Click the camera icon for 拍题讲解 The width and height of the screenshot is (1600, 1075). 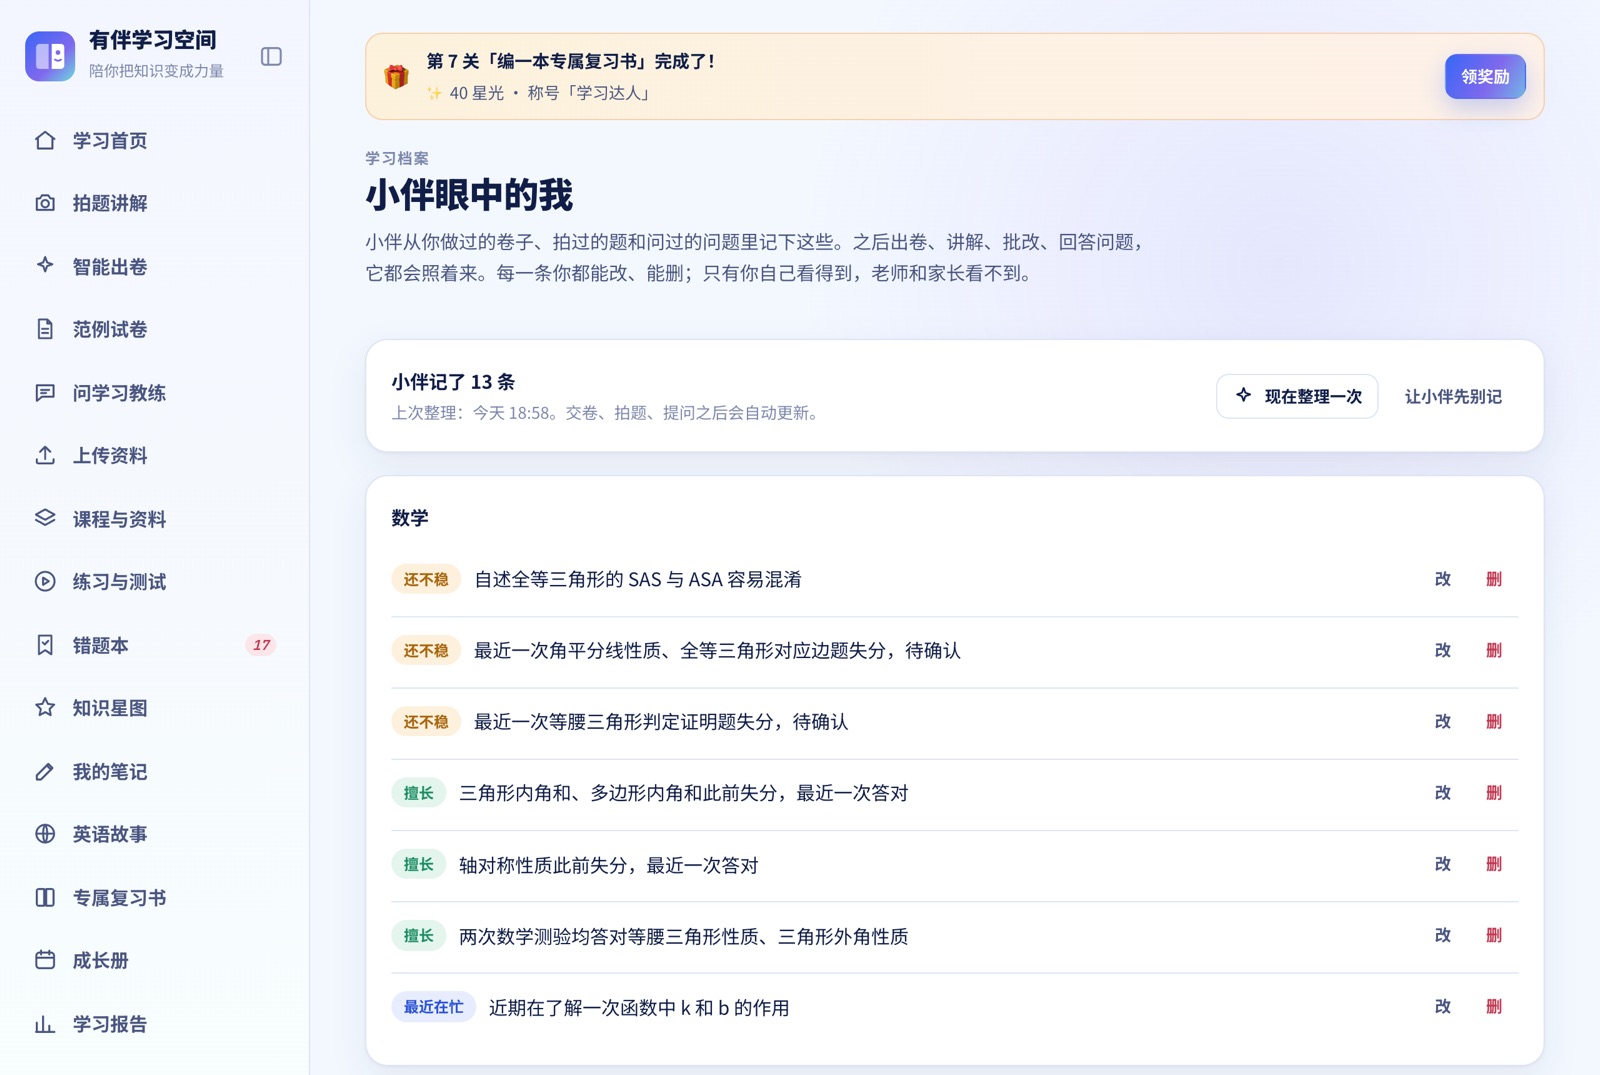coord(45,203)
